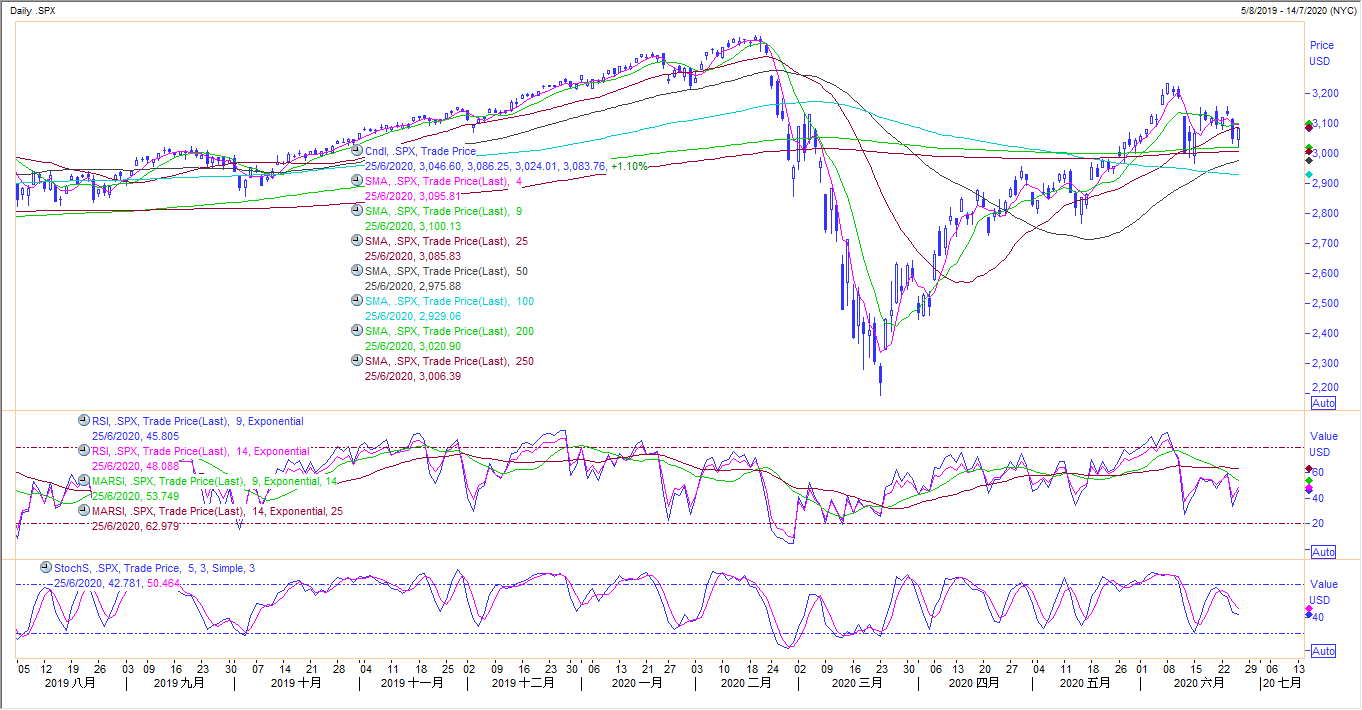Screen dimensions: 1362x710
Task: Select the SMA Trade Price(Last) 250 label
Action: pos(449,361)
